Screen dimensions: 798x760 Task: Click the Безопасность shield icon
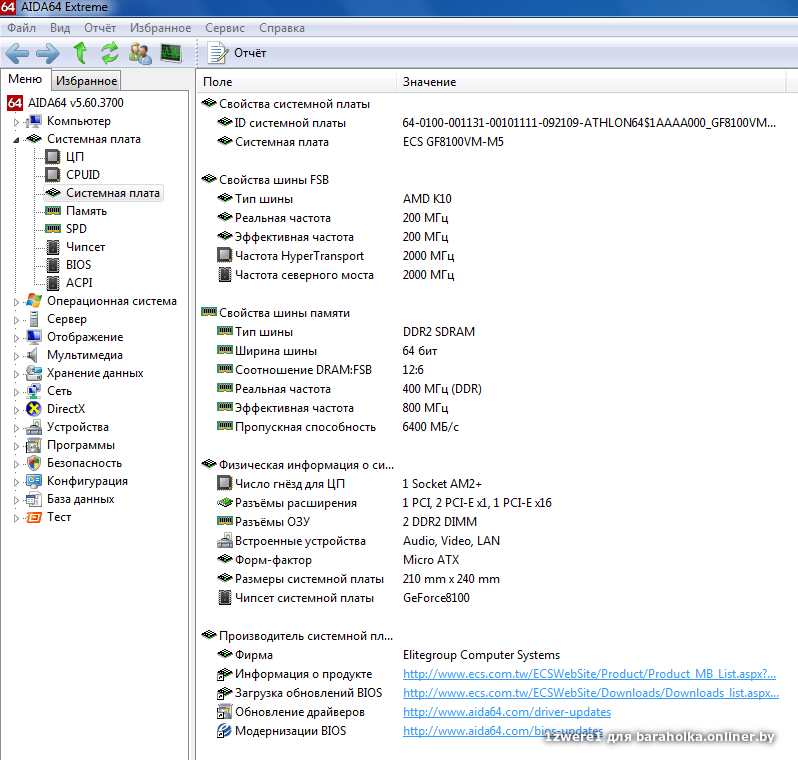pos(34,463)
